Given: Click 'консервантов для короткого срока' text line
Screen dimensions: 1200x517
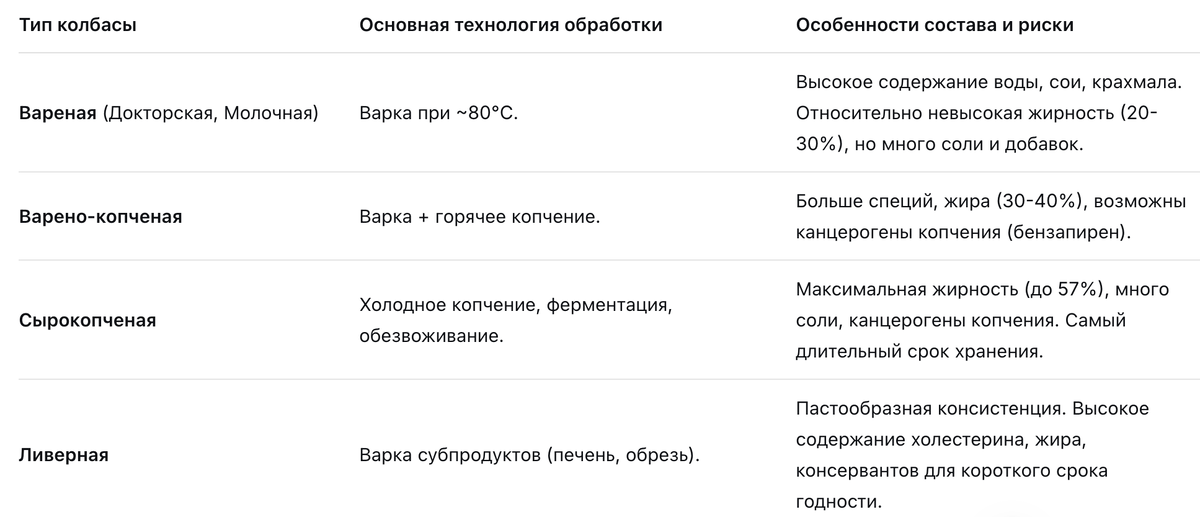Looking at the screenshot, I should click(951, 471).
